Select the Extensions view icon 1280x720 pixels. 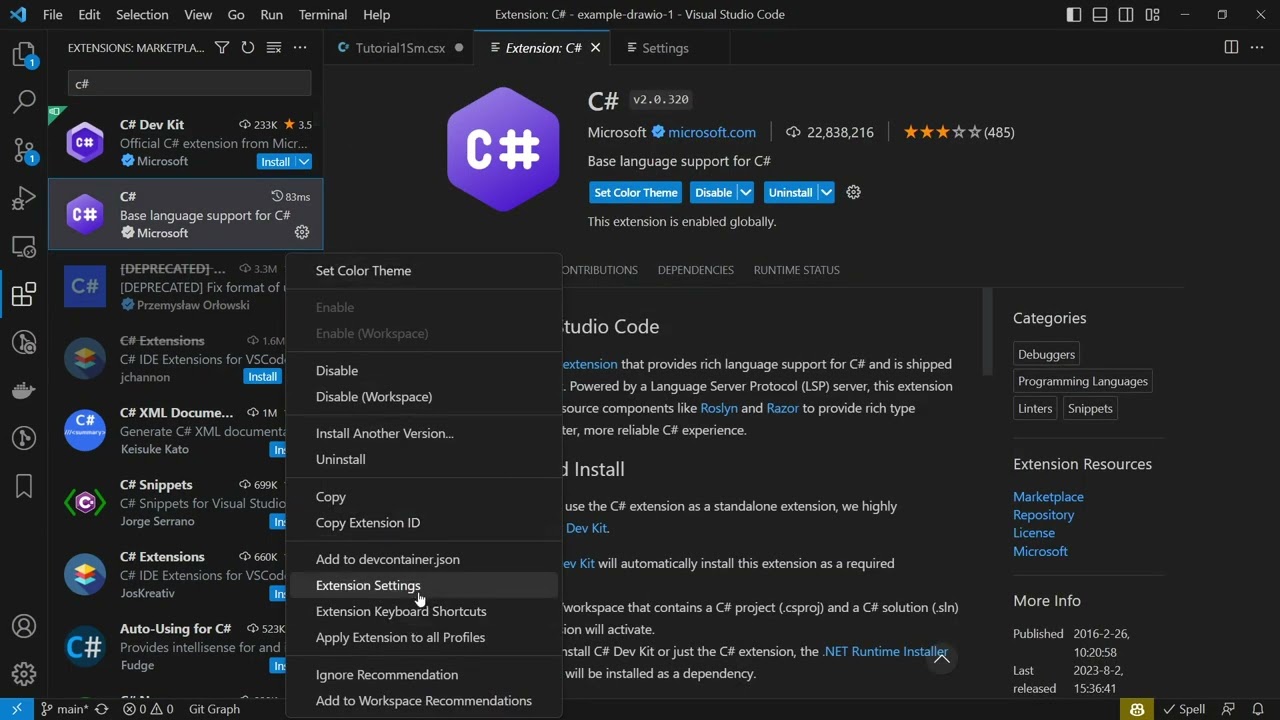coord(24,294)
